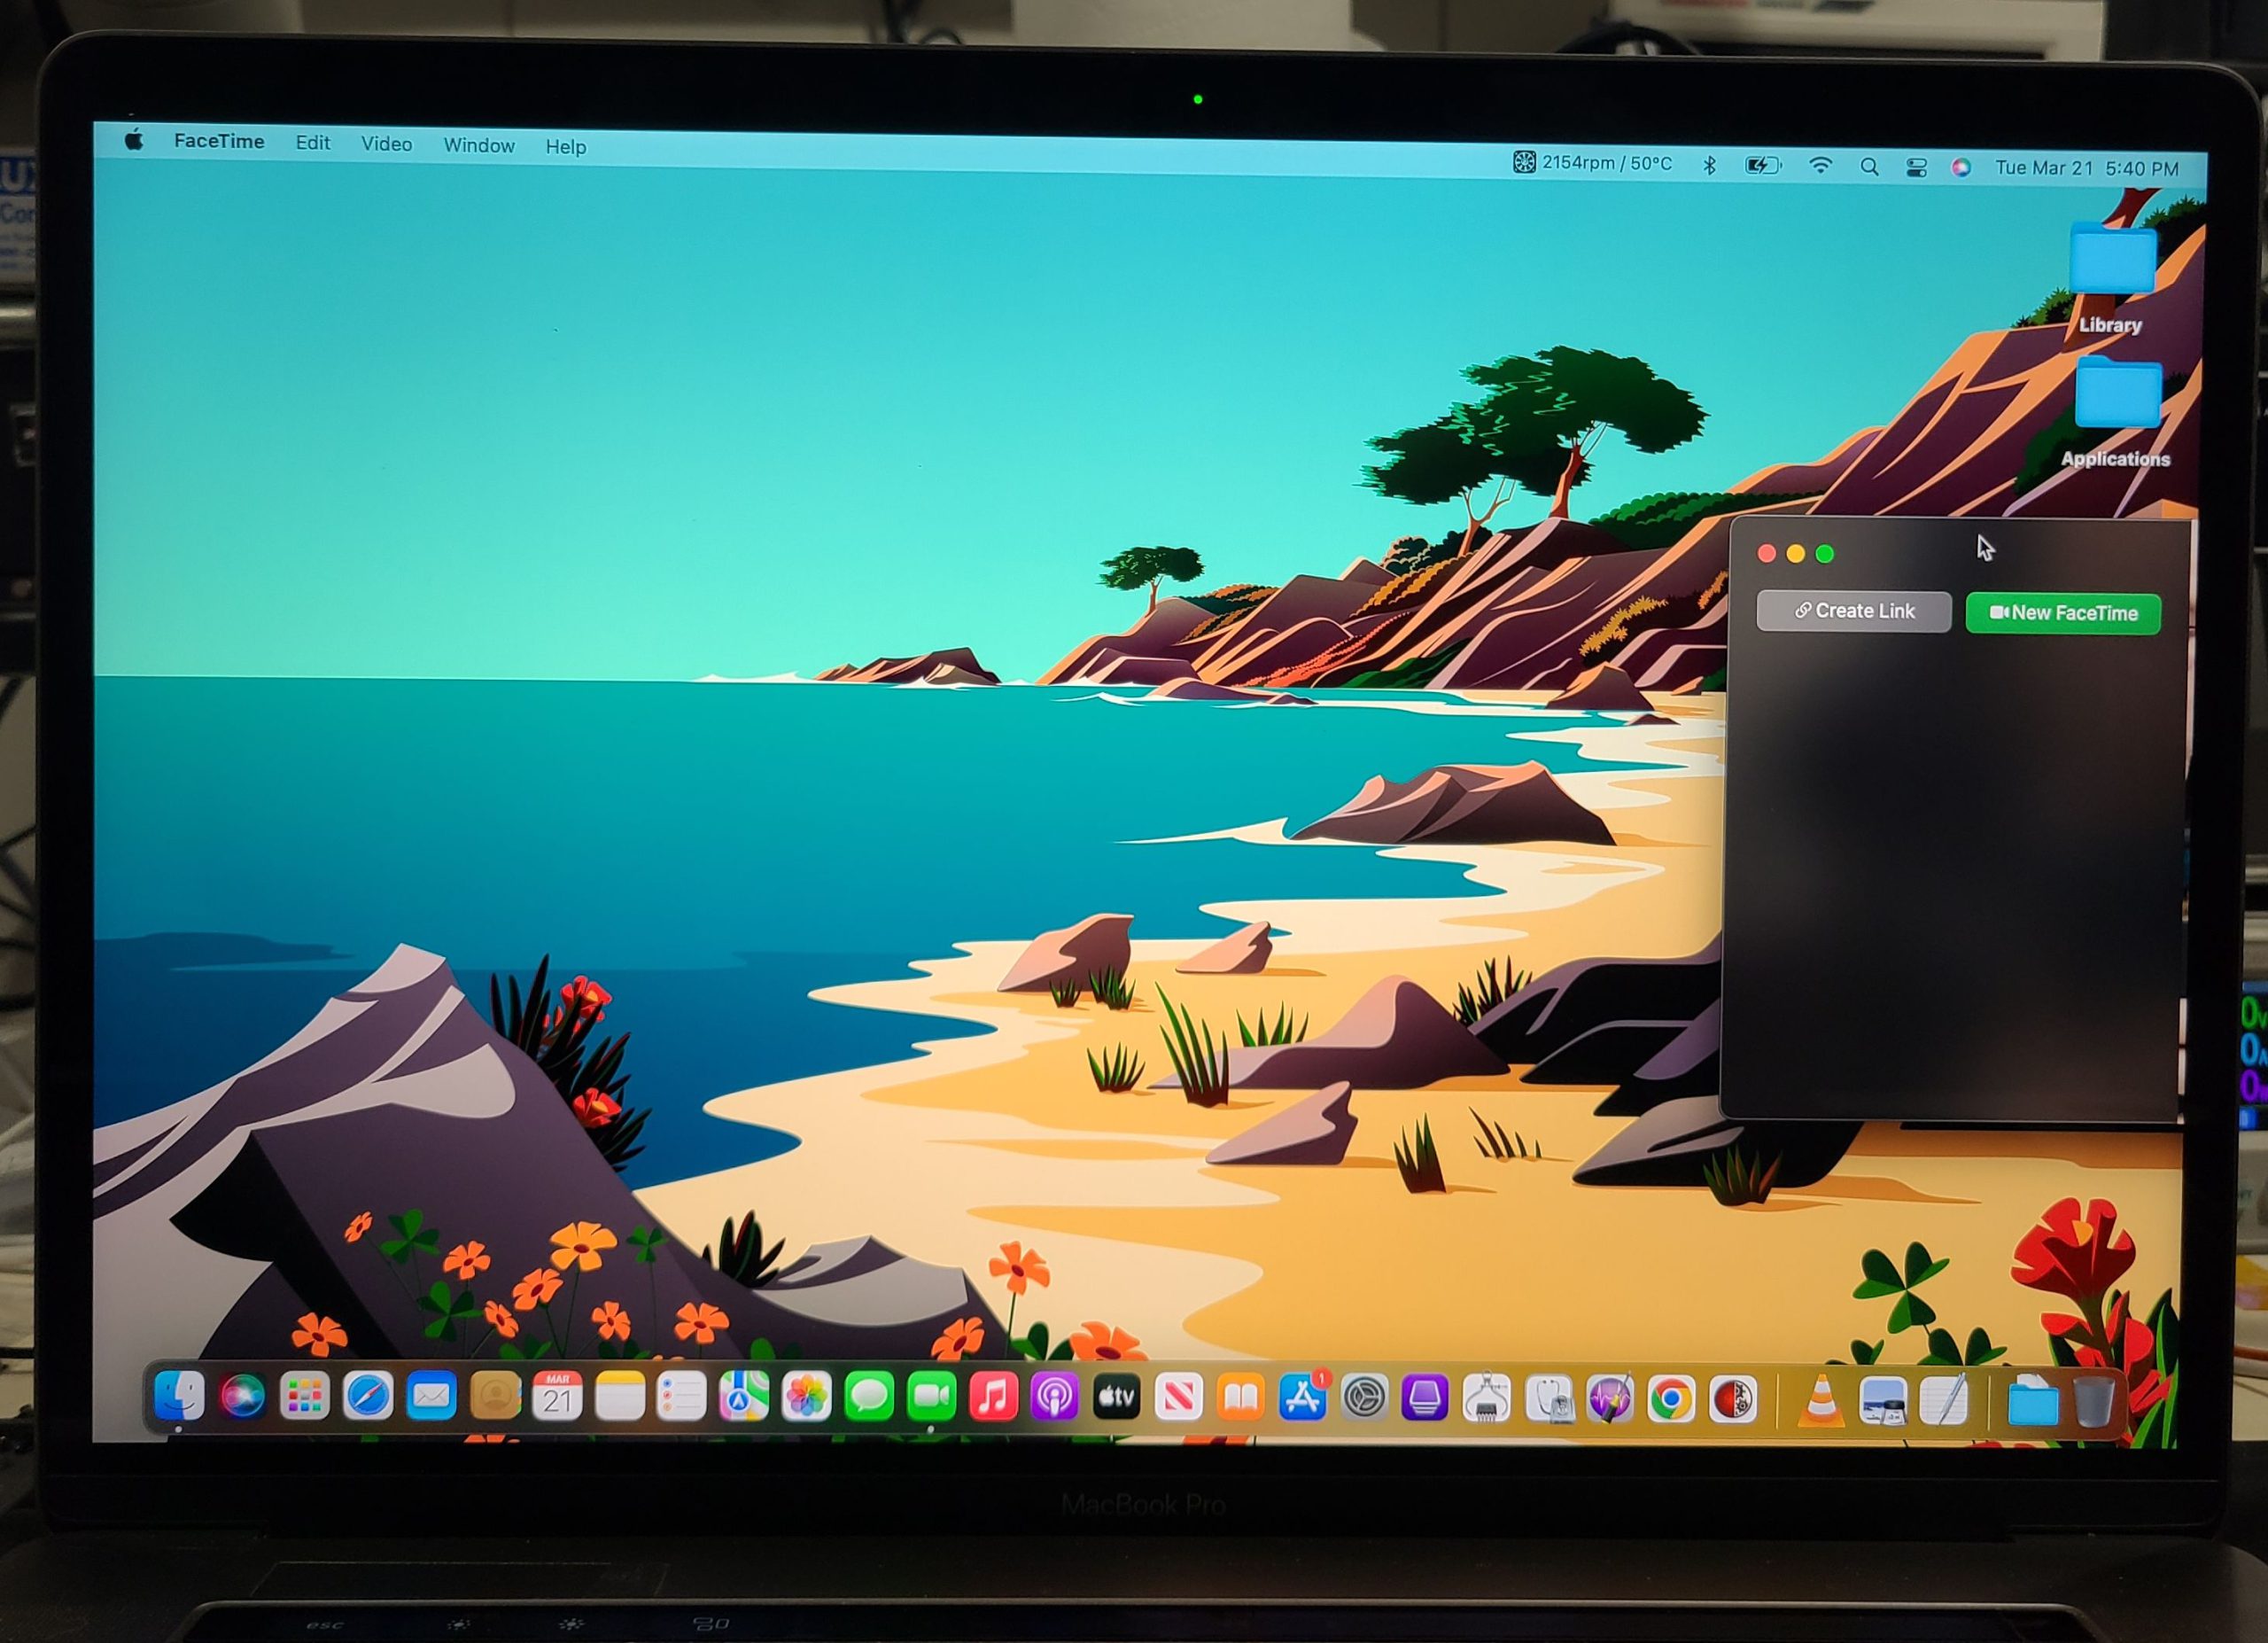2268x1643 pixels.
Task: Open the Help menu
Action: pyautogui.click(x=565, y=147)
